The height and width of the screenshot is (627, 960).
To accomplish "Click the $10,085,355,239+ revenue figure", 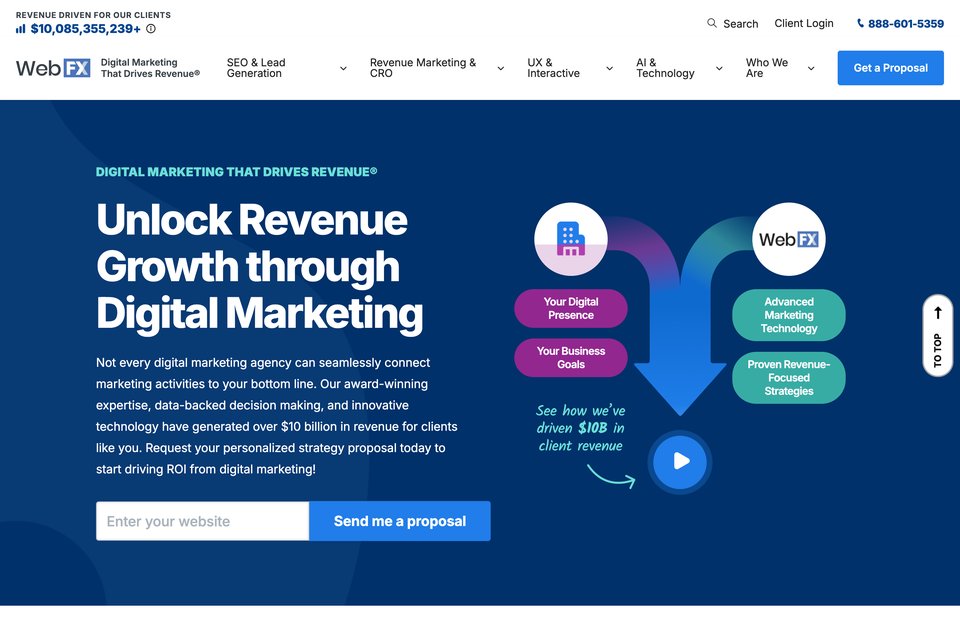I will tap(85, 29).
